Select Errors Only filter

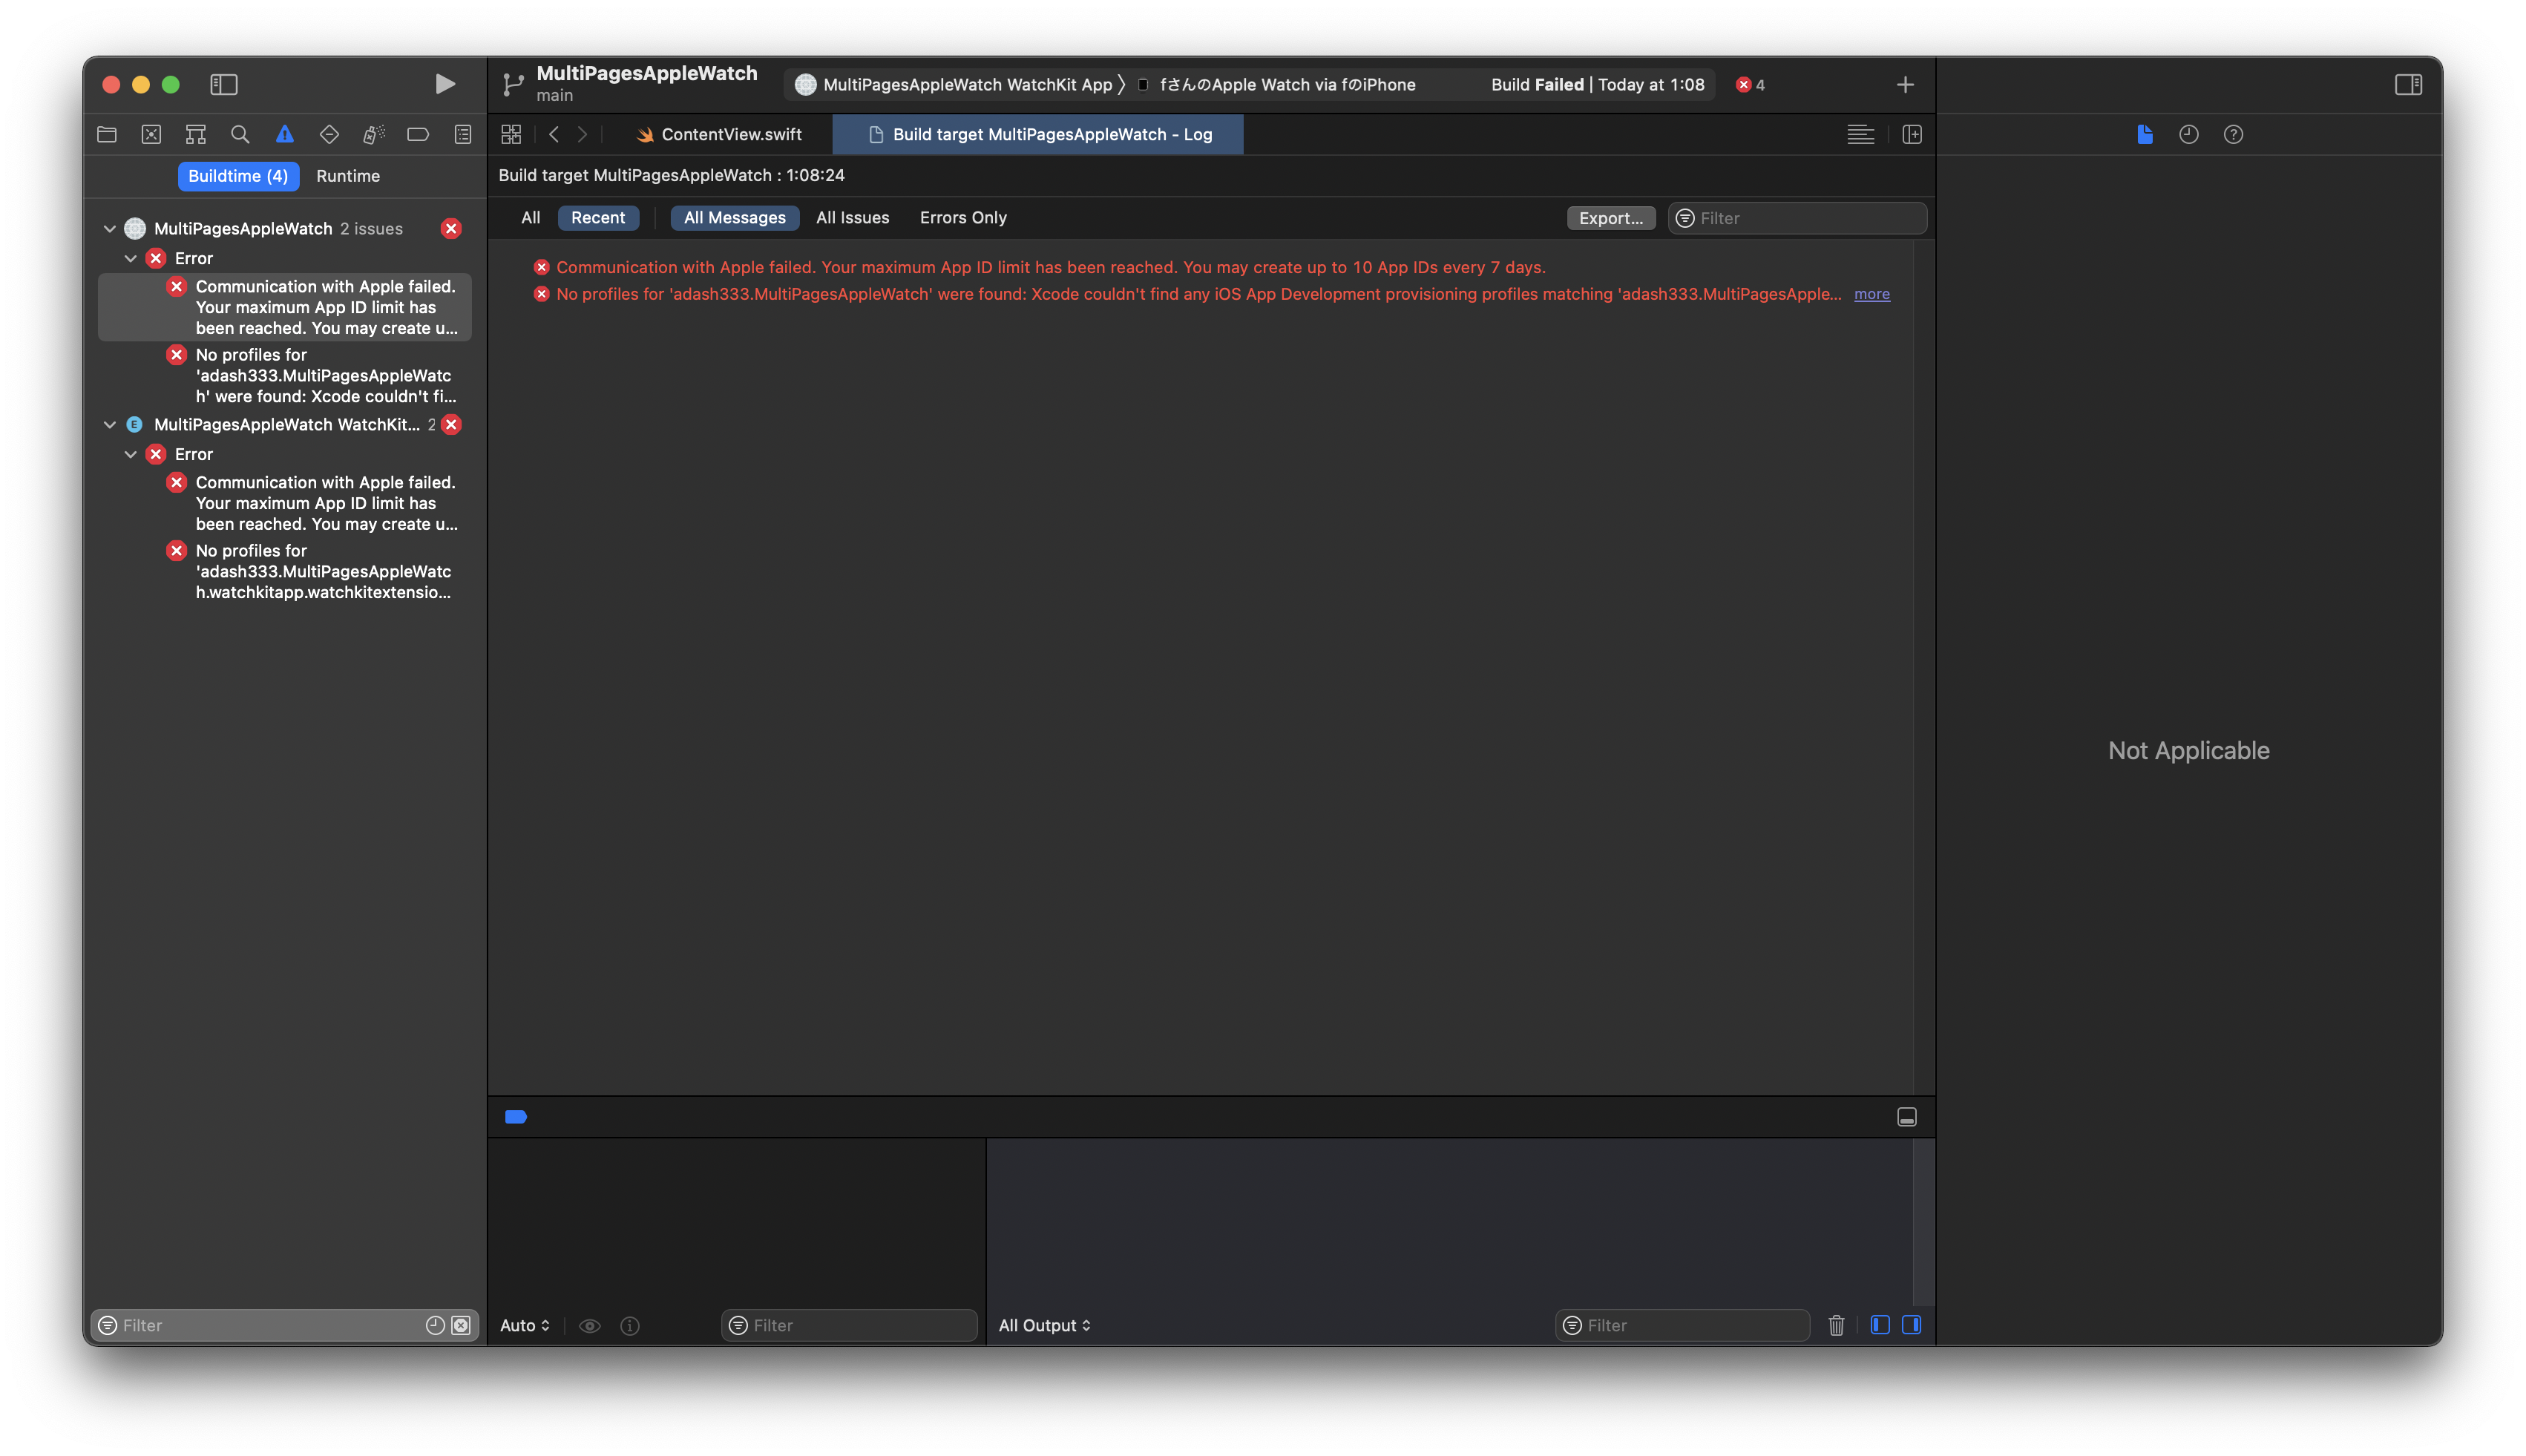(963, 218)
